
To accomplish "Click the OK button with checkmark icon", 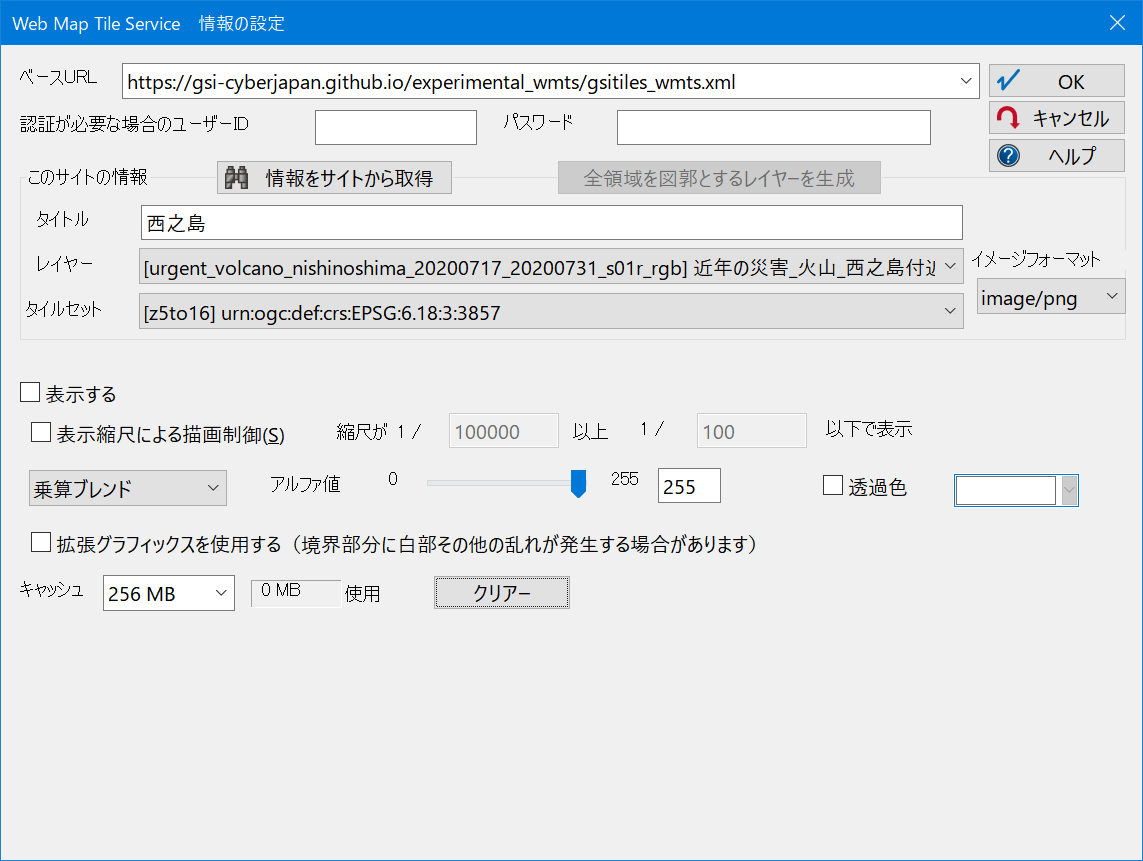I will (x=1056, y=82).
